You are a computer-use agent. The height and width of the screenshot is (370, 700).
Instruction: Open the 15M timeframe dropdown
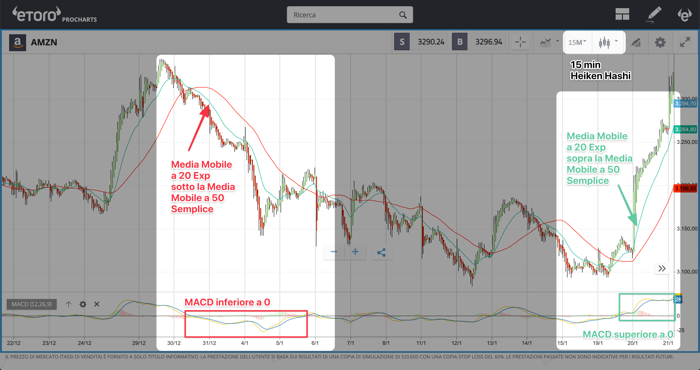click(x=577, y=42)
